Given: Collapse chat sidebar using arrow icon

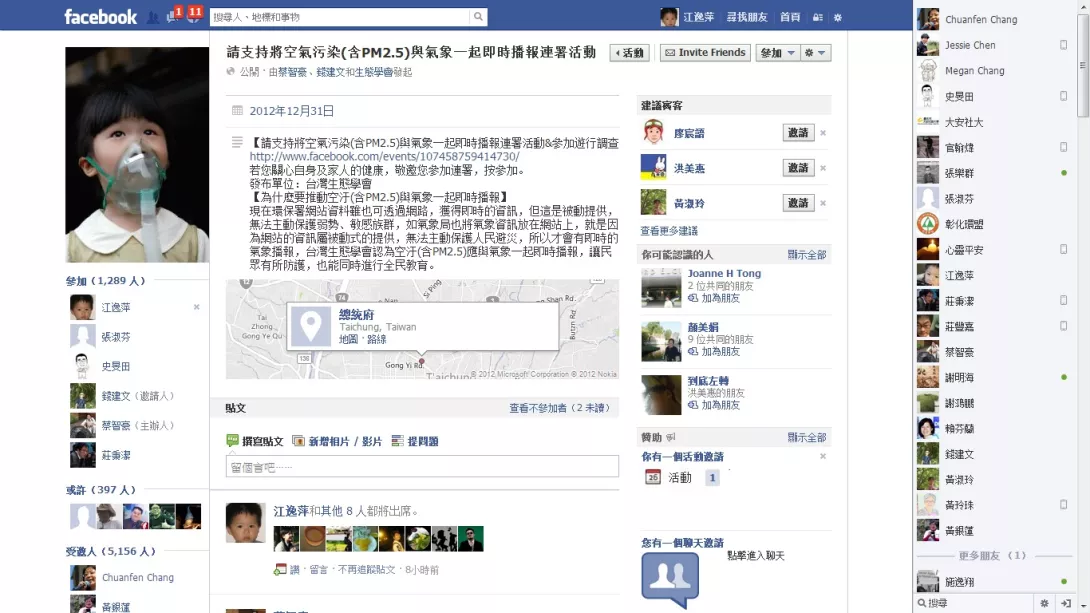Looking at the screenshot, I should [x=1066, y=603].
